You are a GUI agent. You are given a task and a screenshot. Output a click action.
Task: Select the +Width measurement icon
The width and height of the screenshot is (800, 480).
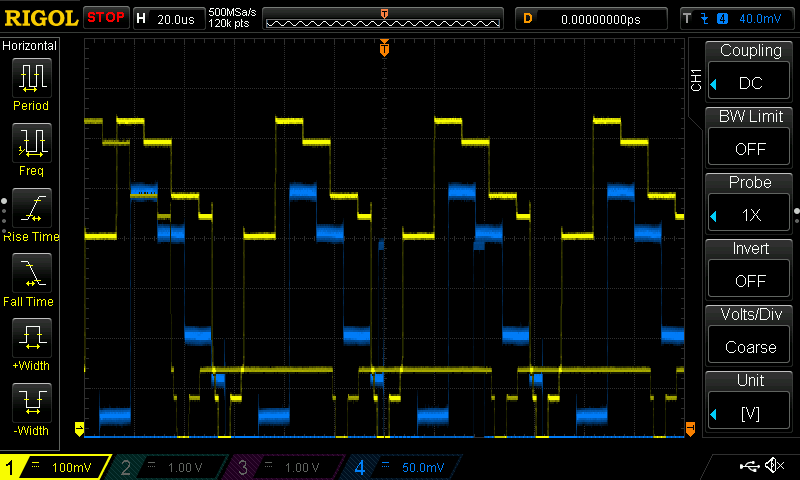[x=32, y=337]
